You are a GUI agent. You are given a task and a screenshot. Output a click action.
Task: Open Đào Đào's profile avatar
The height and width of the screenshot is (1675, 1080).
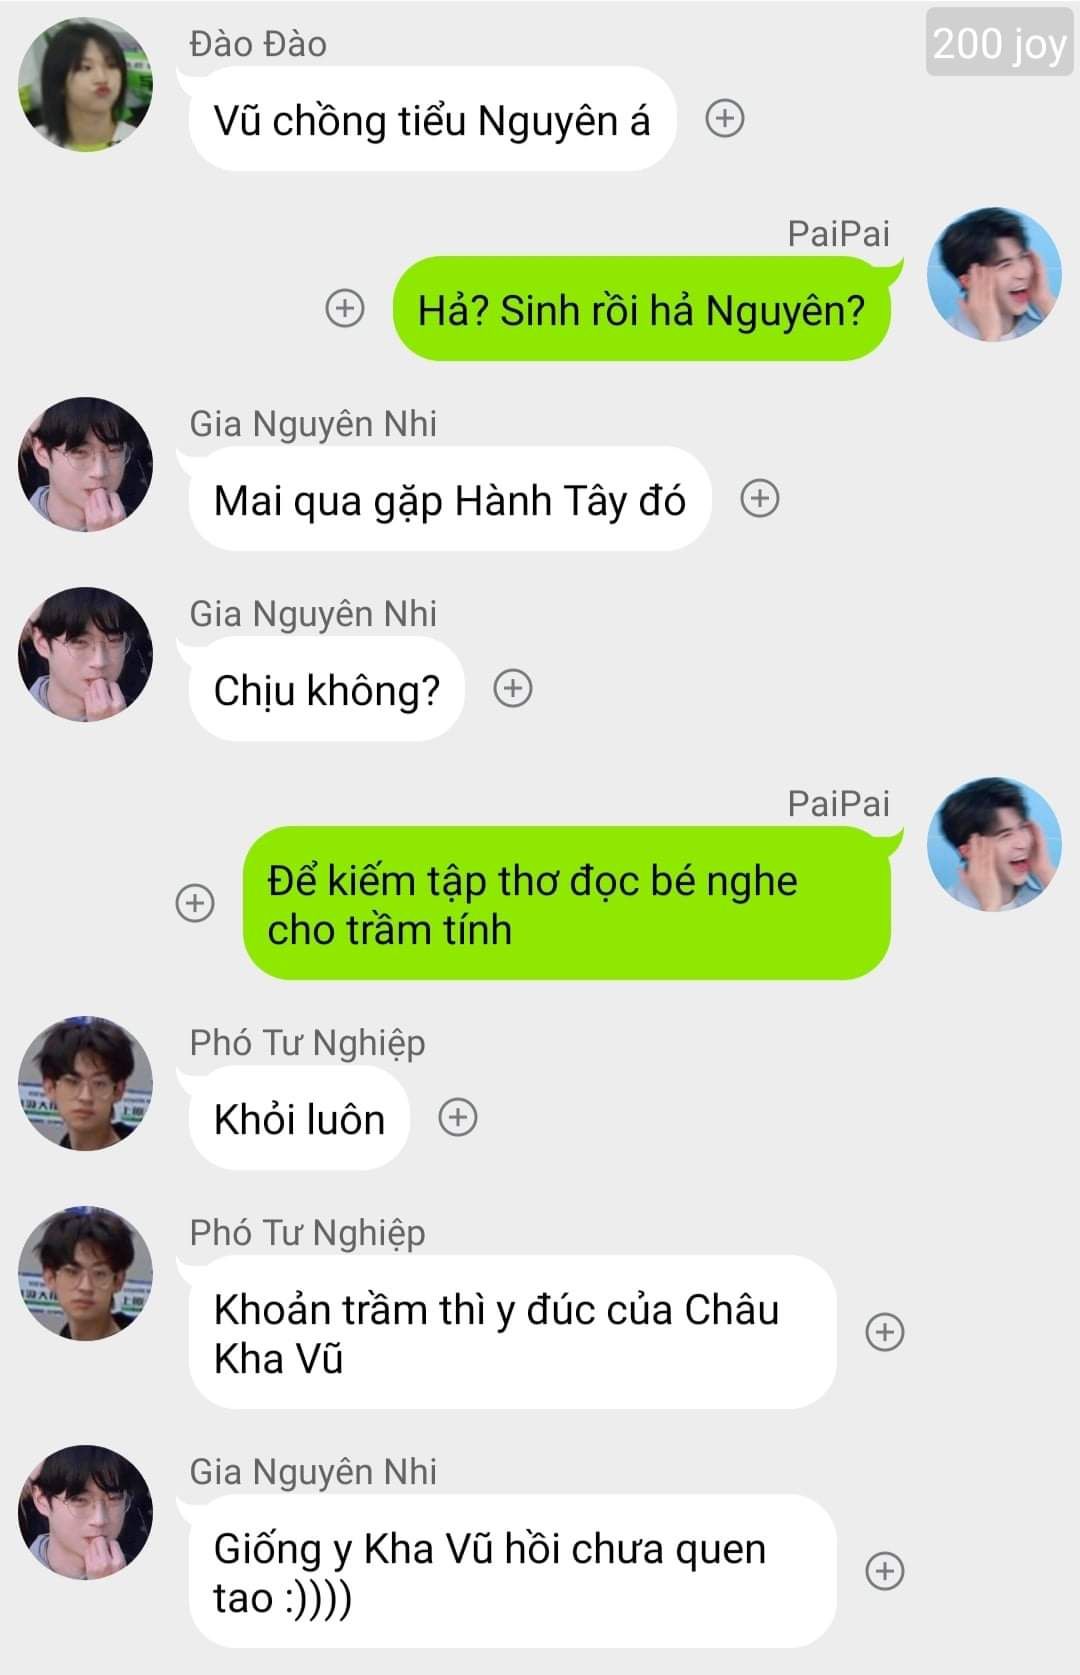pyautogui.click(x=86, y=85)
